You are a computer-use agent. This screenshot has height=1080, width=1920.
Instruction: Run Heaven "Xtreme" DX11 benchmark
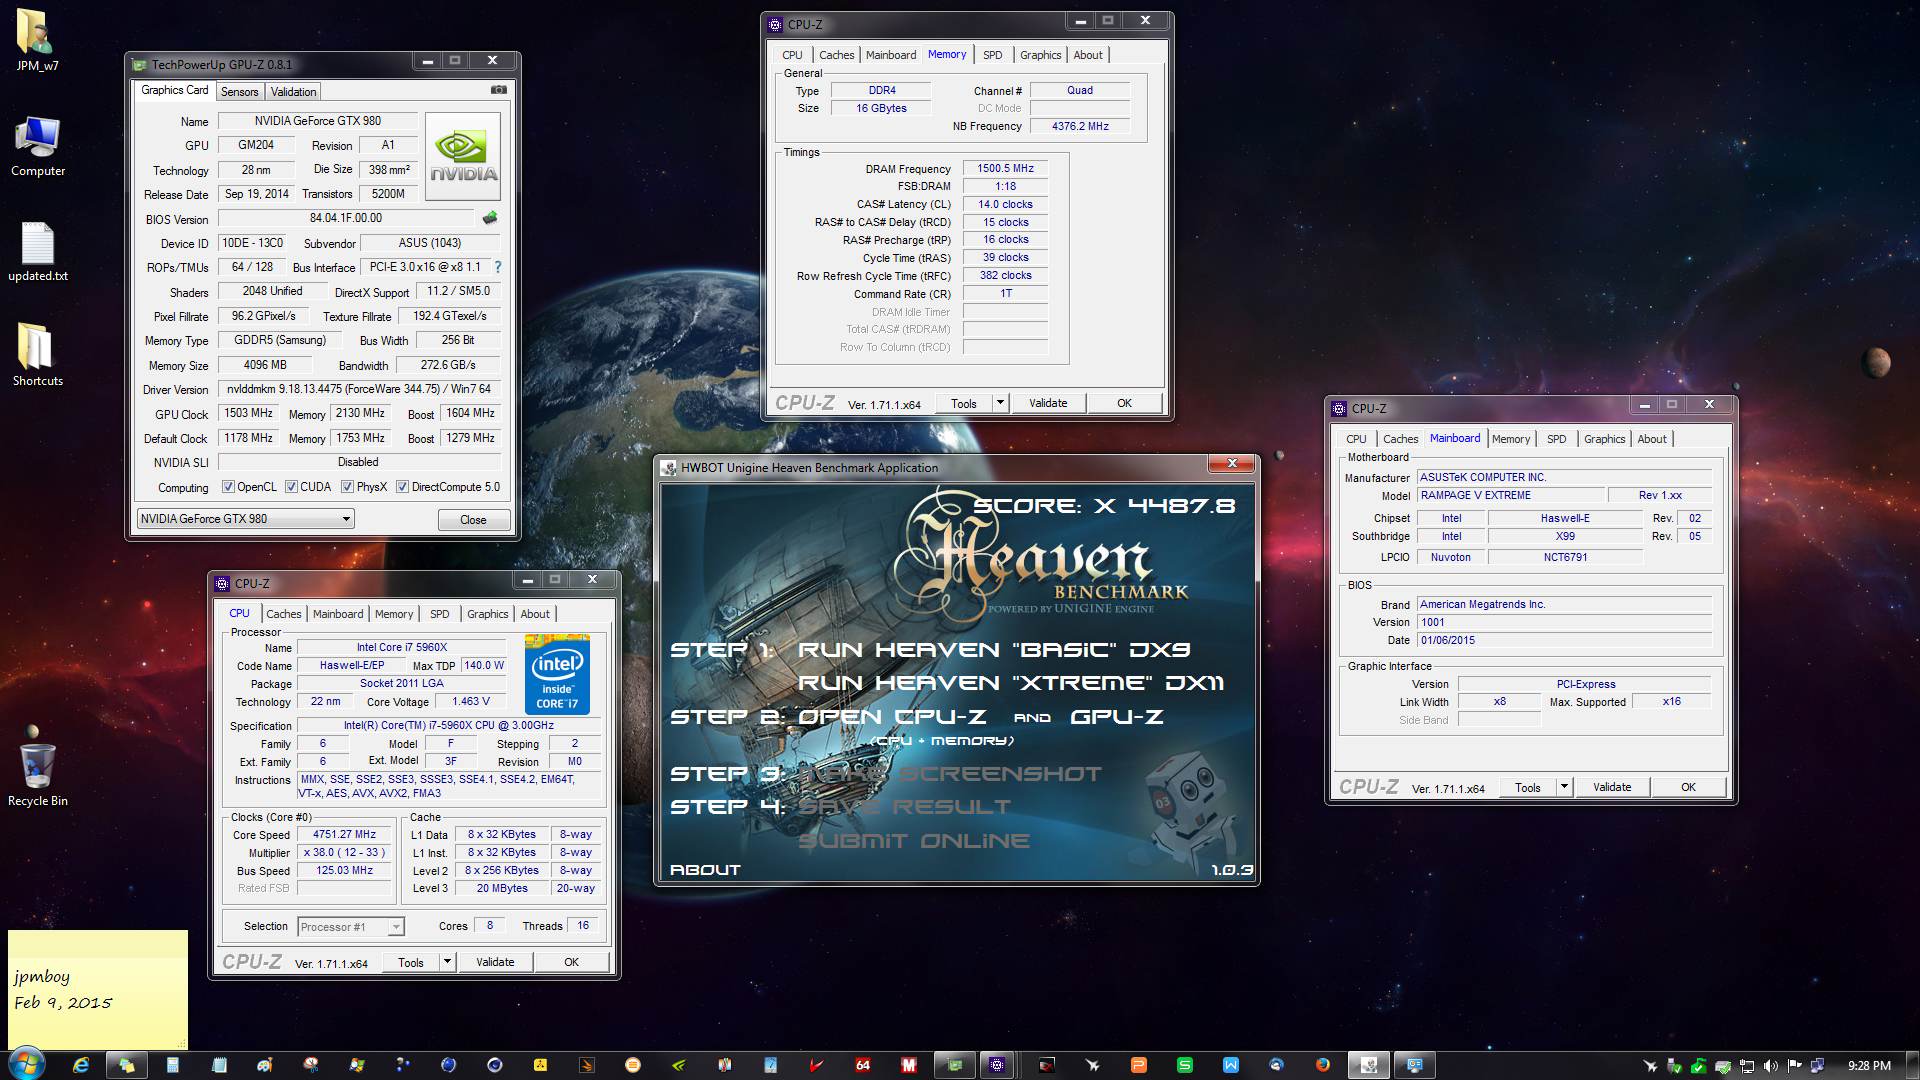1010,683
